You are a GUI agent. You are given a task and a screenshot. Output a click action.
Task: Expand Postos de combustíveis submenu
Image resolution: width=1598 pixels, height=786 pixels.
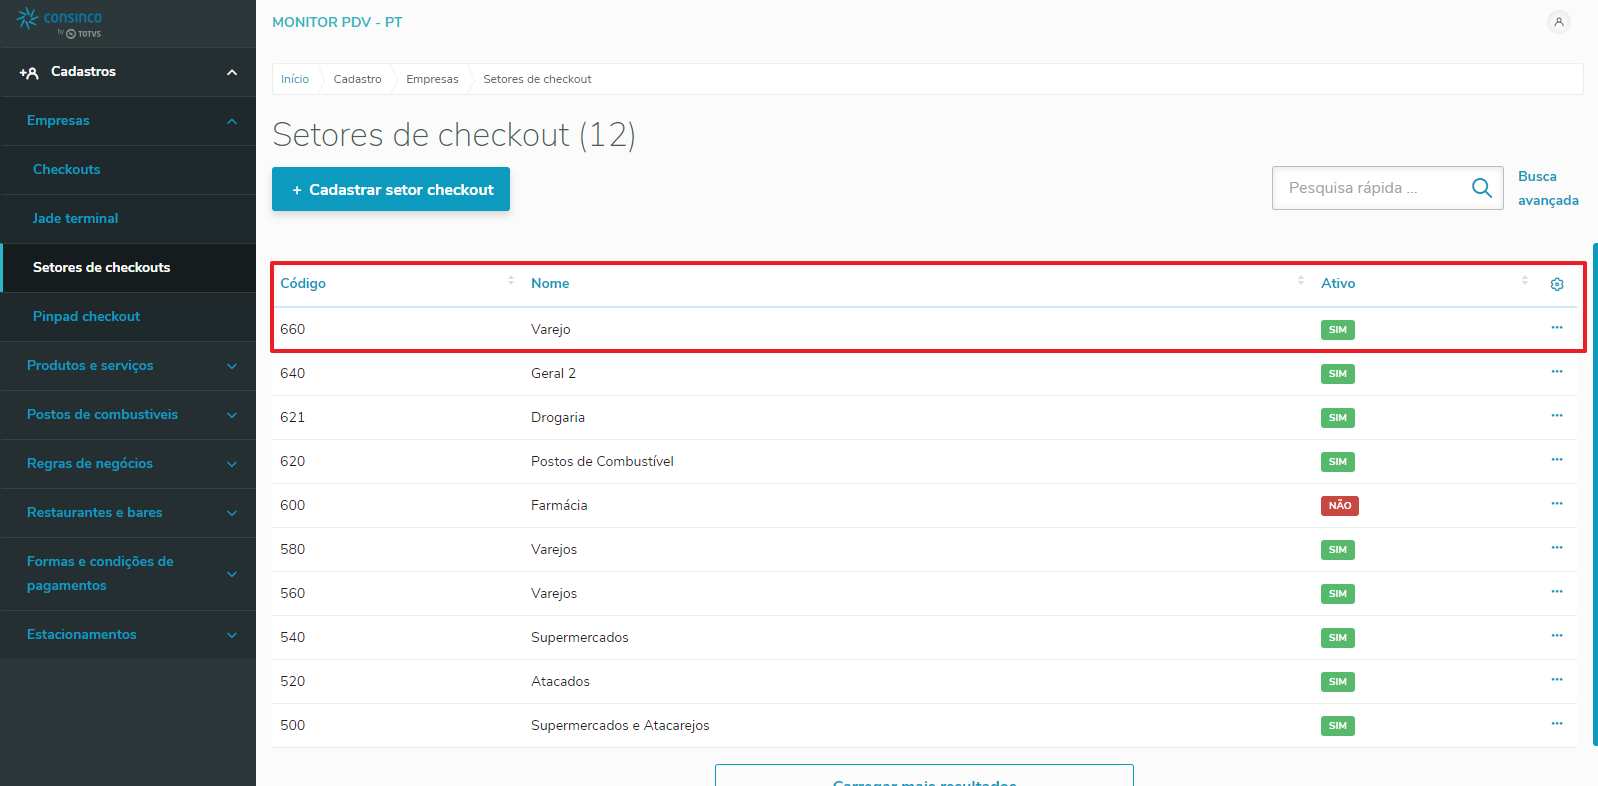click(232, 415)
